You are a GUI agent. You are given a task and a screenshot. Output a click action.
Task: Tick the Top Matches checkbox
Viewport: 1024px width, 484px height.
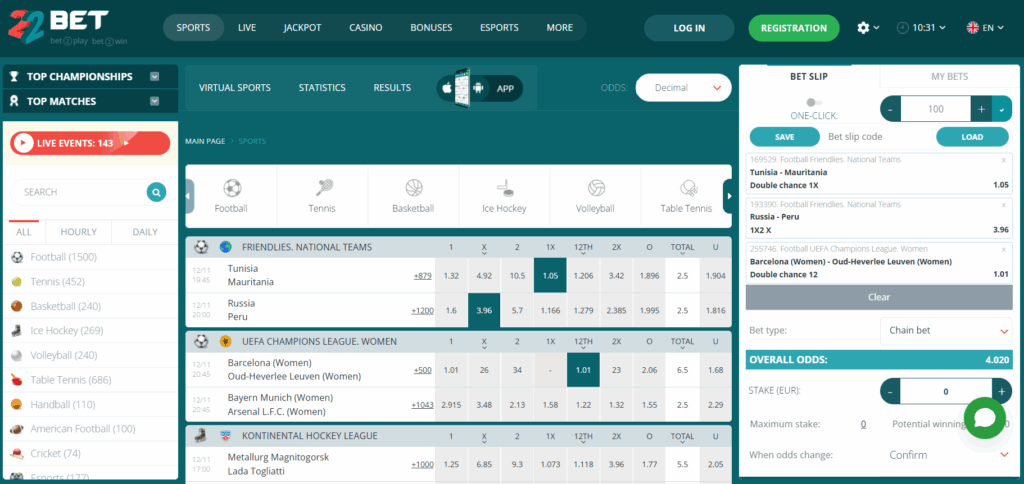point(155,101)
